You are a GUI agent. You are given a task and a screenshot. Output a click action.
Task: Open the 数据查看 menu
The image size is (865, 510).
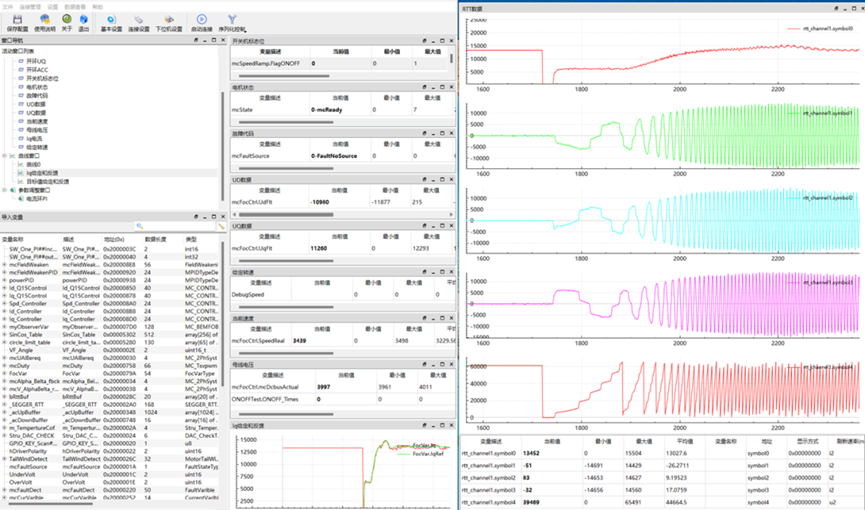pyautogui.click(x=74, y=6)
